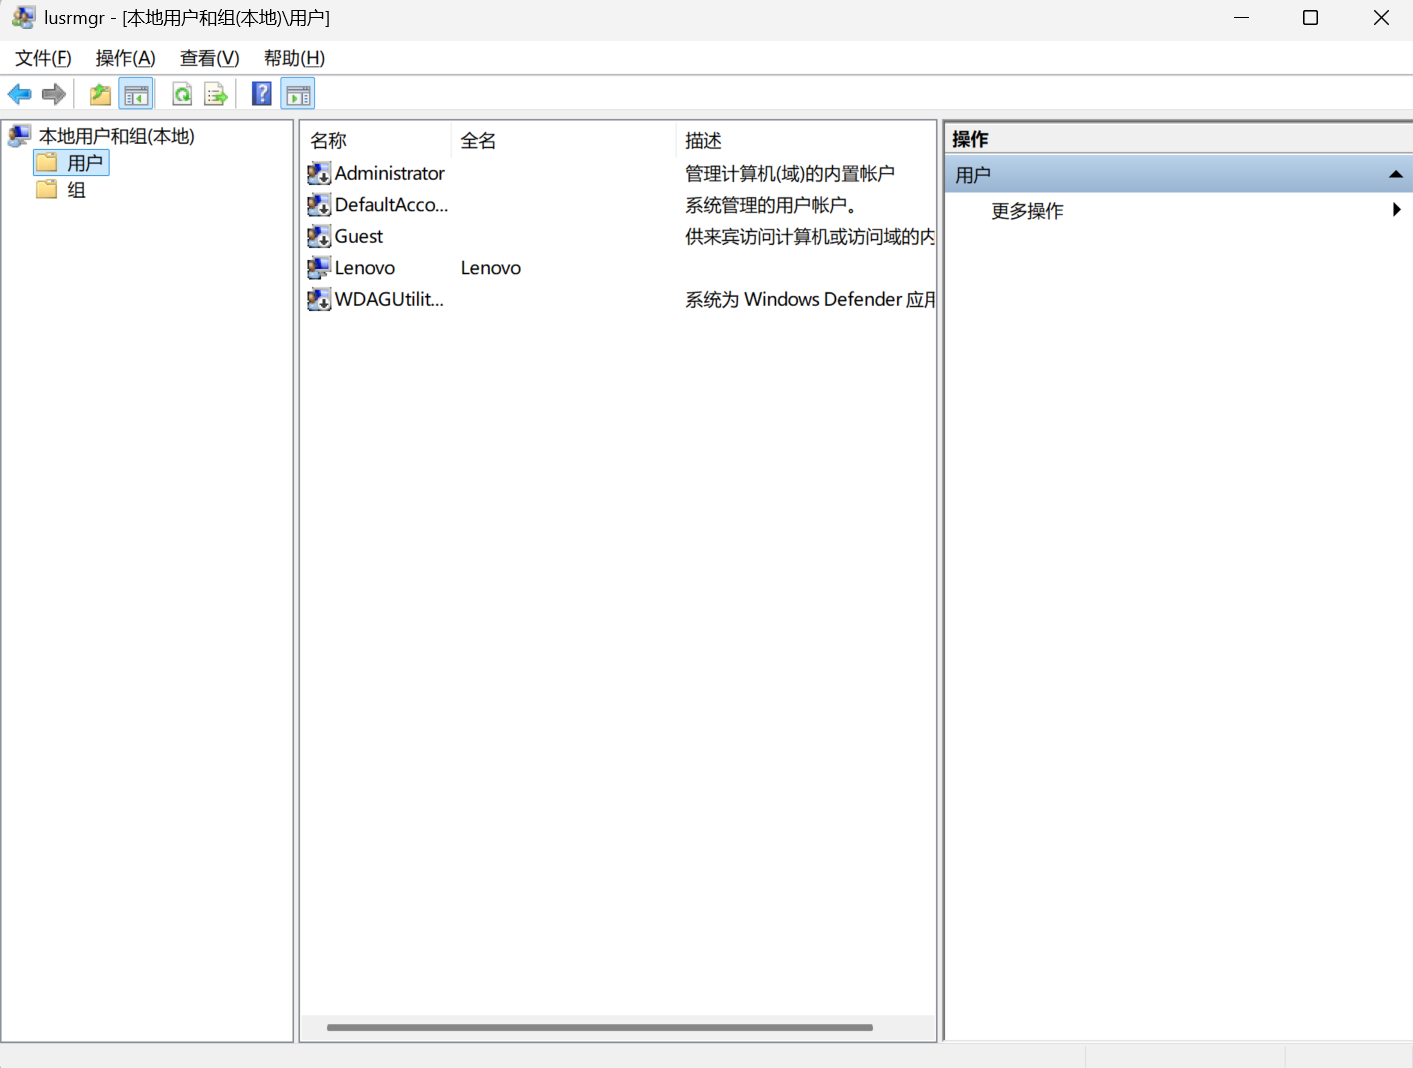This screenshot has height=1068, width=1413.
Task: Click the Up one level folder icon
Action: (x=100, y=95)
